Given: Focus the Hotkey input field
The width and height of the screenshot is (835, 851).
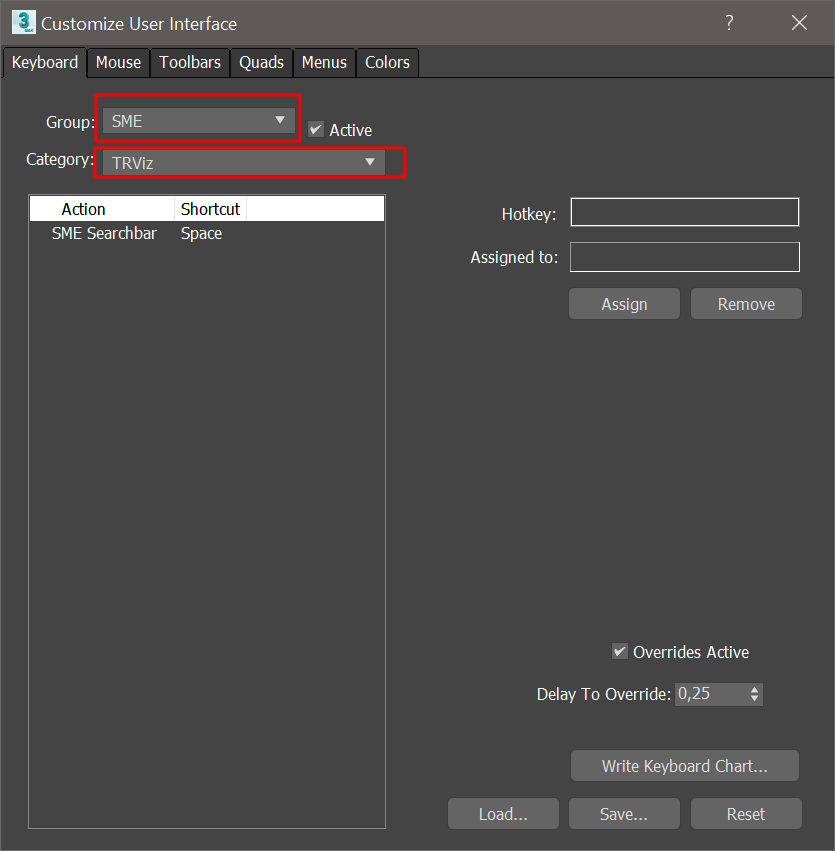Looking at the screenshot, I should tap(685, 212).
